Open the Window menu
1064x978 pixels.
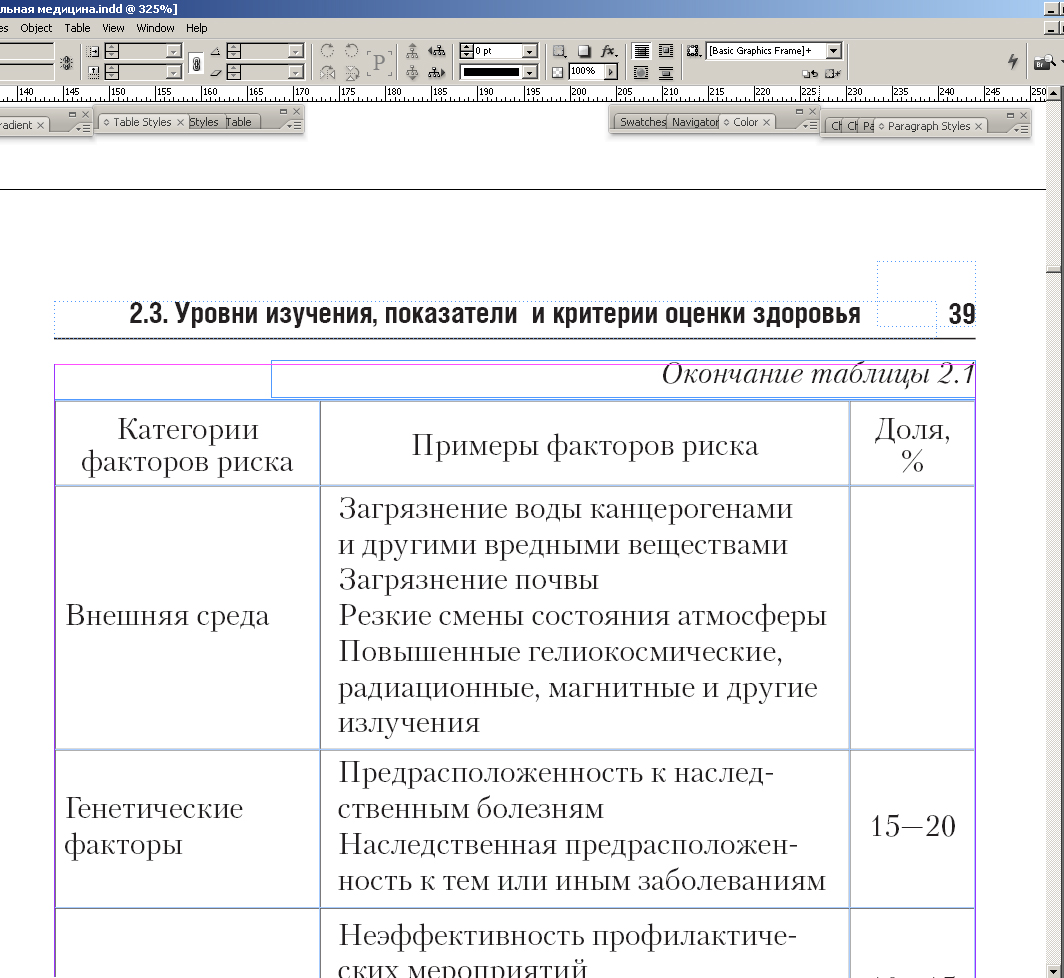[155, 28]
